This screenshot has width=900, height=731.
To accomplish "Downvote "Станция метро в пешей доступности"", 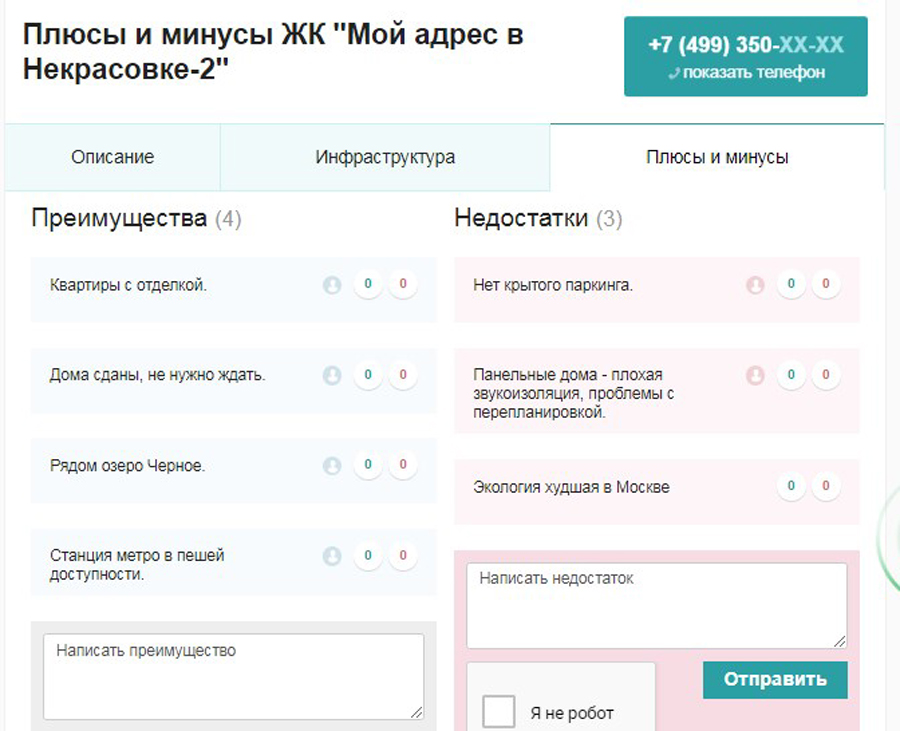I will (x=403, y=555).
